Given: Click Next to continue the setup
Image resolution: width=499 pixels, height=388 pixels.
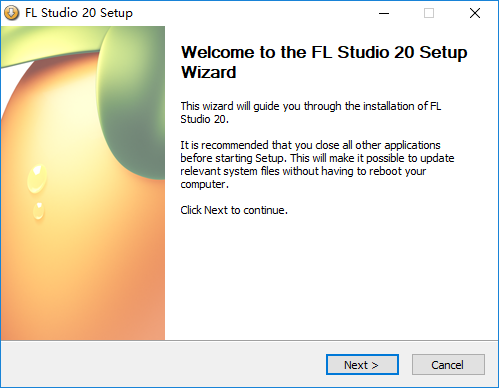Looking at the screenshot, I should click(362, 365).
